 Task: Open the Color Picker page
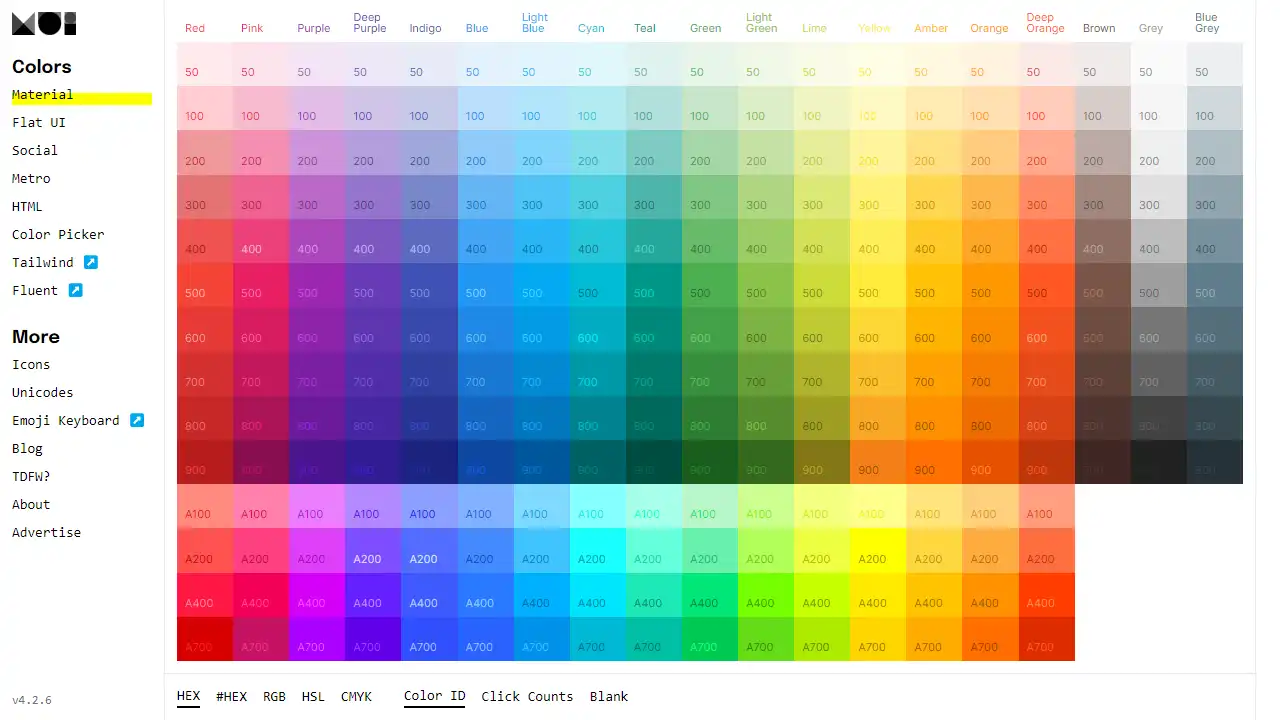tap(57, 234)
